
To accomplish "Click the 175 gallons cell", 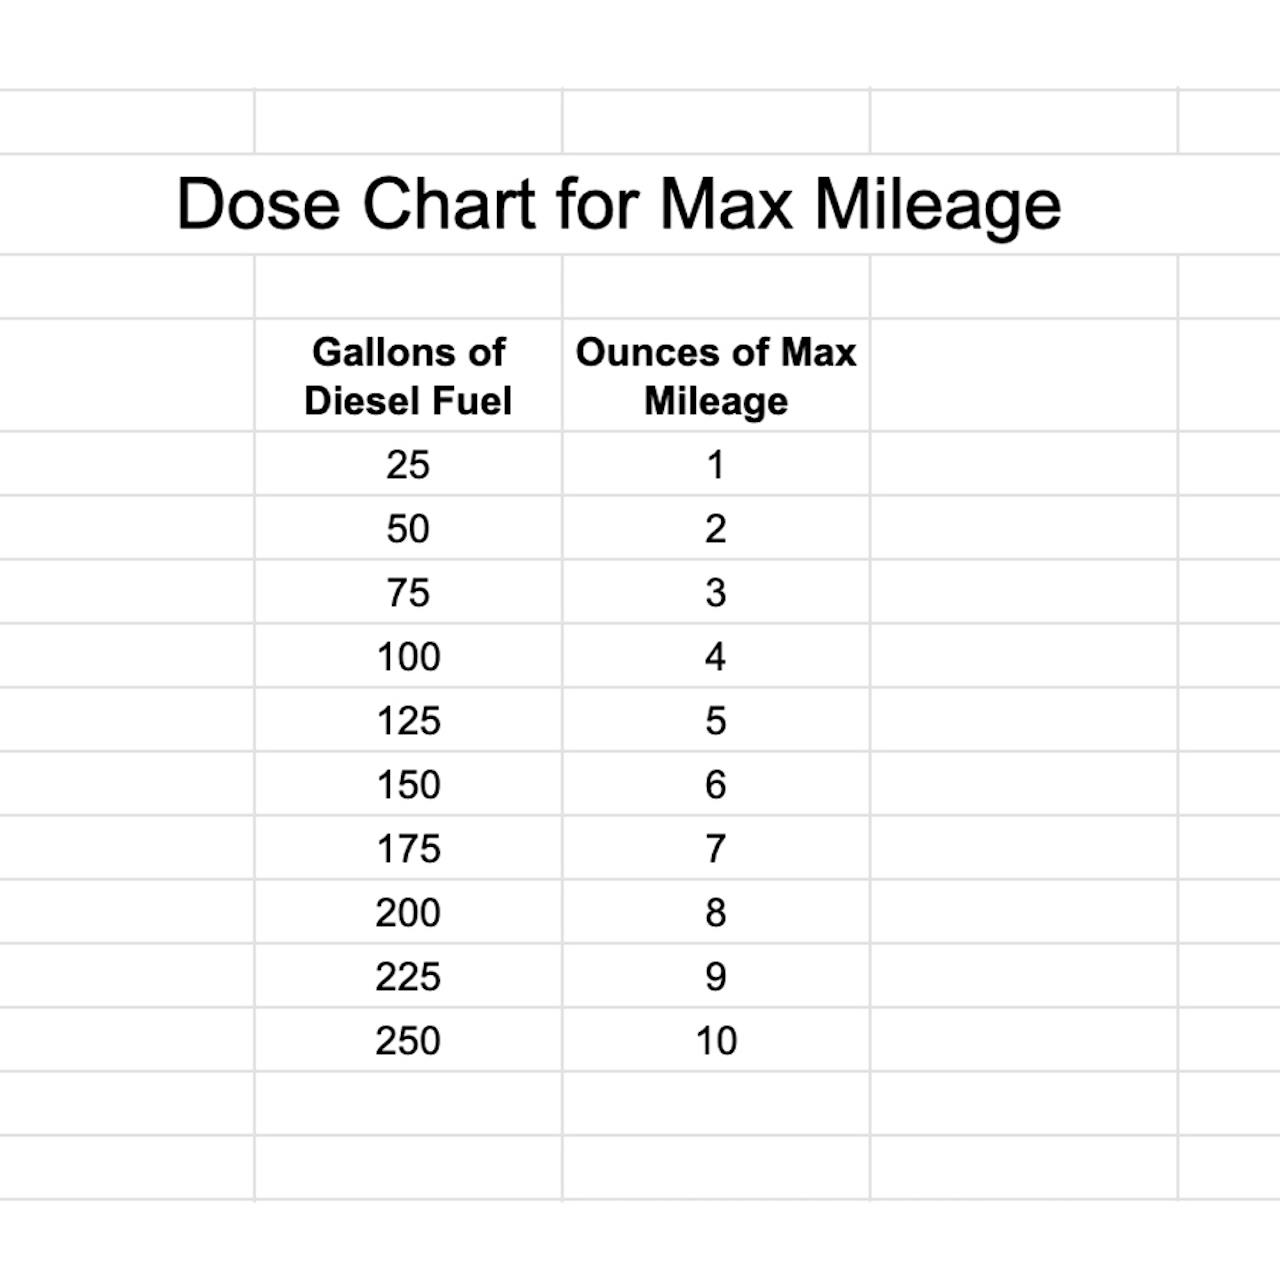I will [408, 849].
